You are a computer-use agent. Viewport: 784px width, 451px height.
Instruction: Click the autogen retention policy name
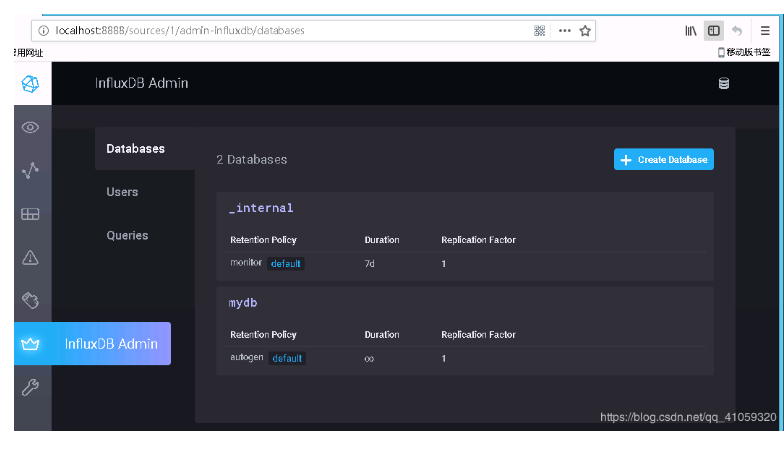pyautogui.click(x=246, y=357)
